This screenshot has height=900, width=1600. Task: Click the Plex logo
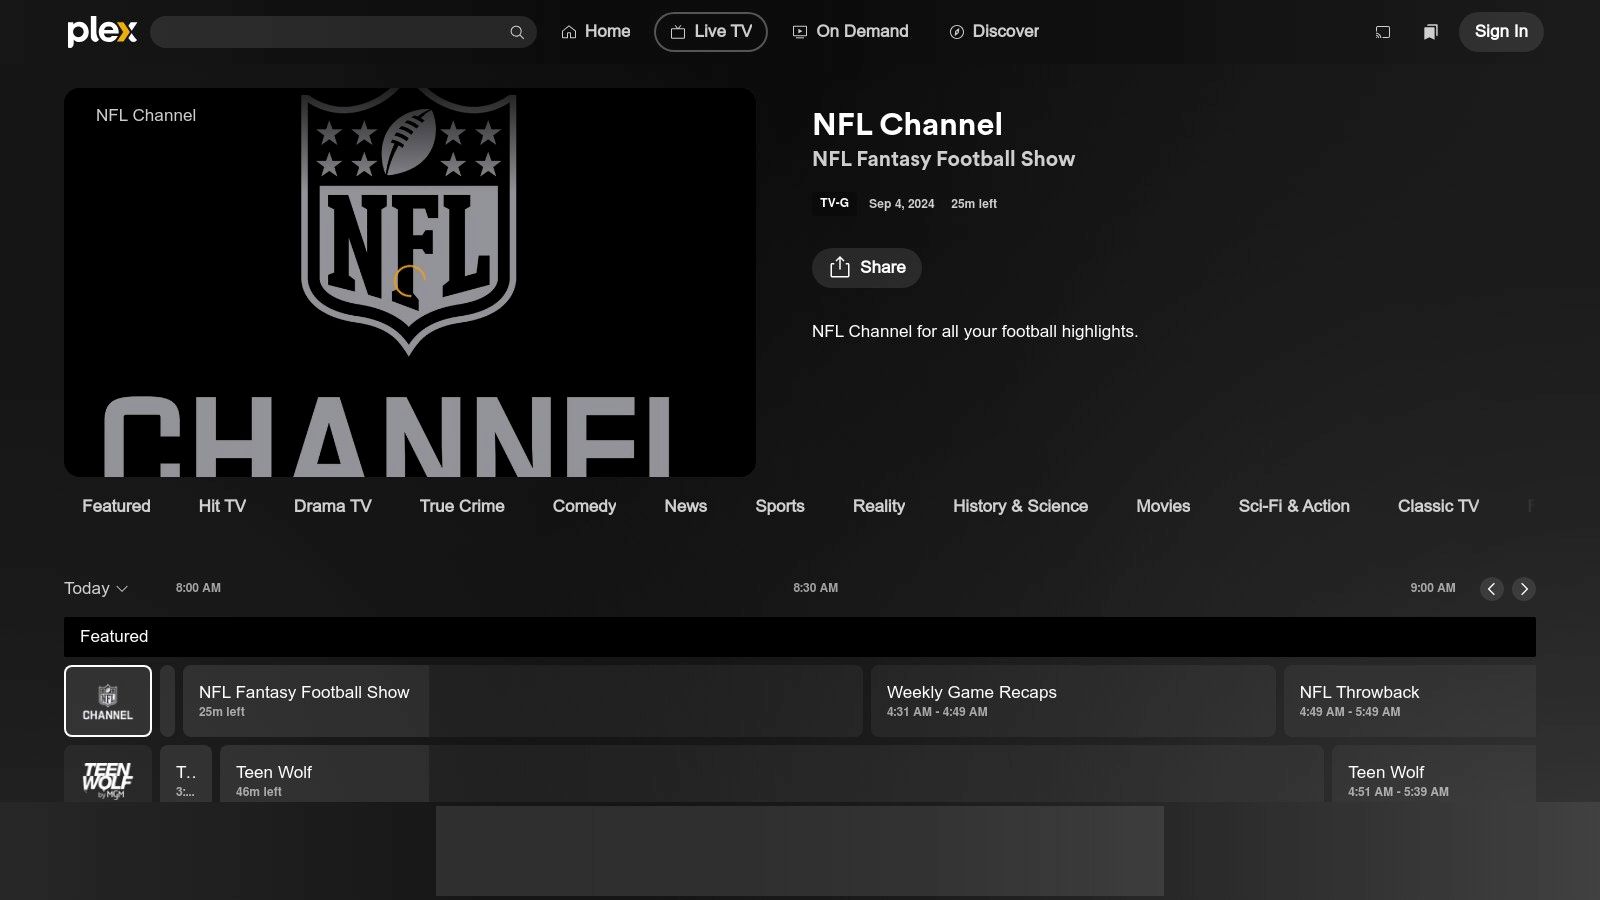[101, 31]
